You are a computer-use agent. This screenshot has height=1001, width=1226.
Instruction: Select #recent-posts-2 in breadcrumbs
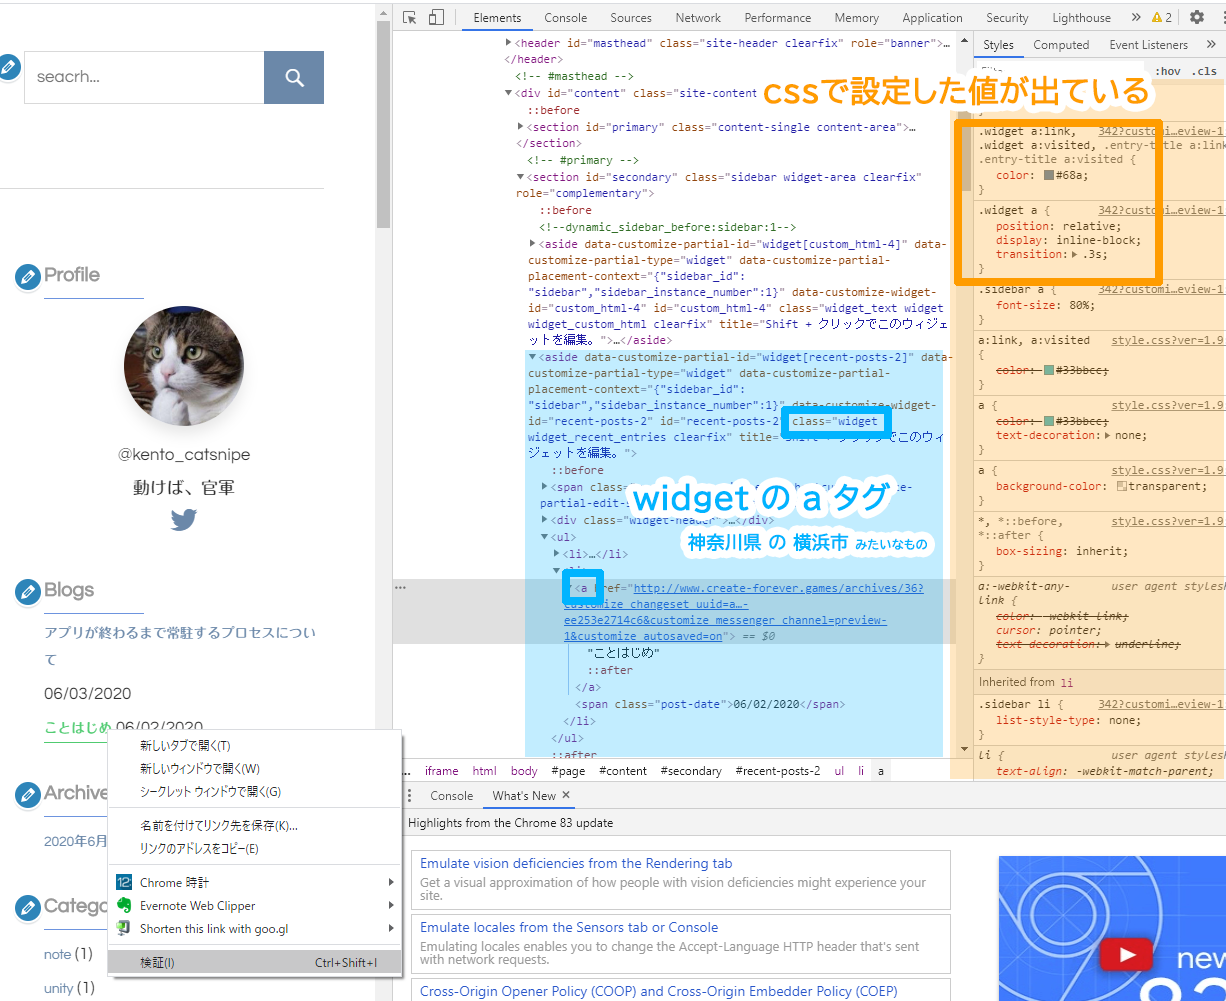point(778,771)
